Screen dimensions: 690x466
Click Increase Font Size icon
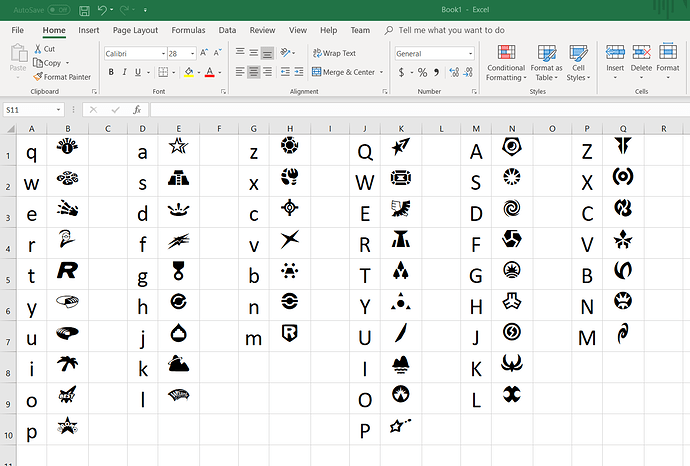[204, 53]
